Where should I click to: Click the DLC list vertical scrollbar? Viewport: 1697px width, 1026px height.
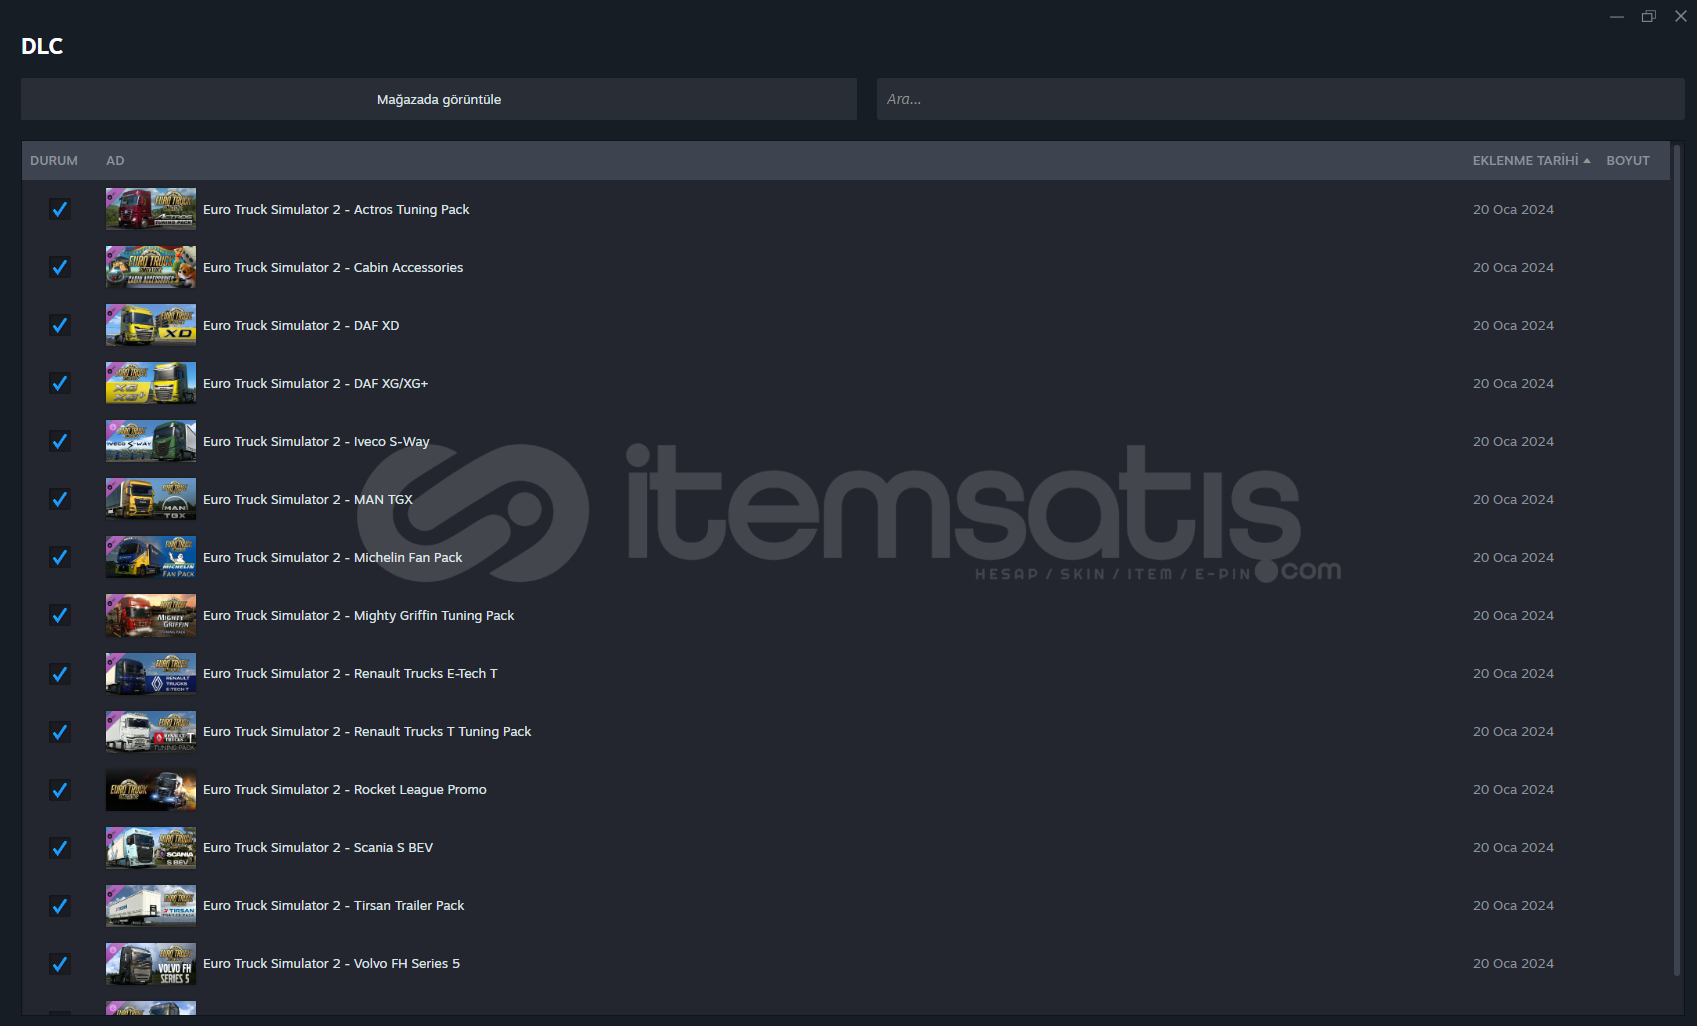(x=1677, y=560)
